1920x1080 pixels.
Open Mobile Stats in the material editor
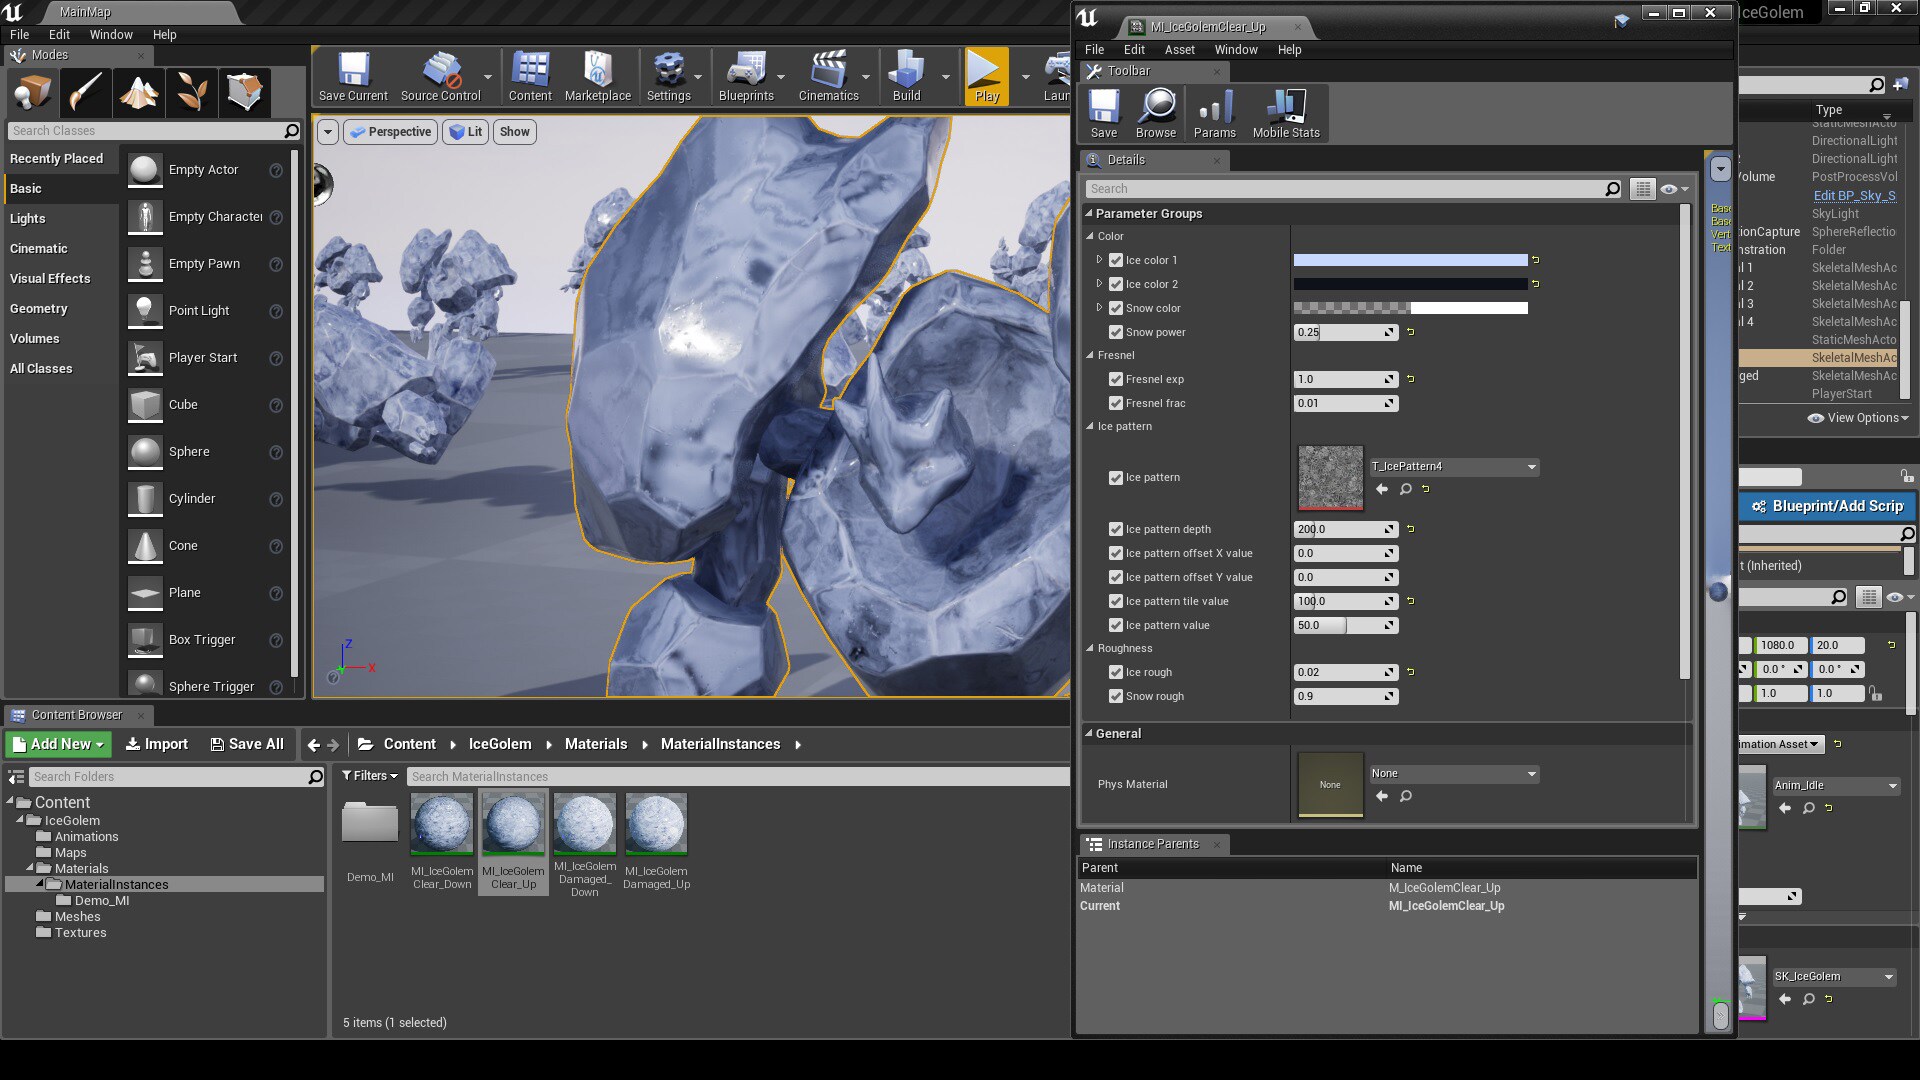1286,110
